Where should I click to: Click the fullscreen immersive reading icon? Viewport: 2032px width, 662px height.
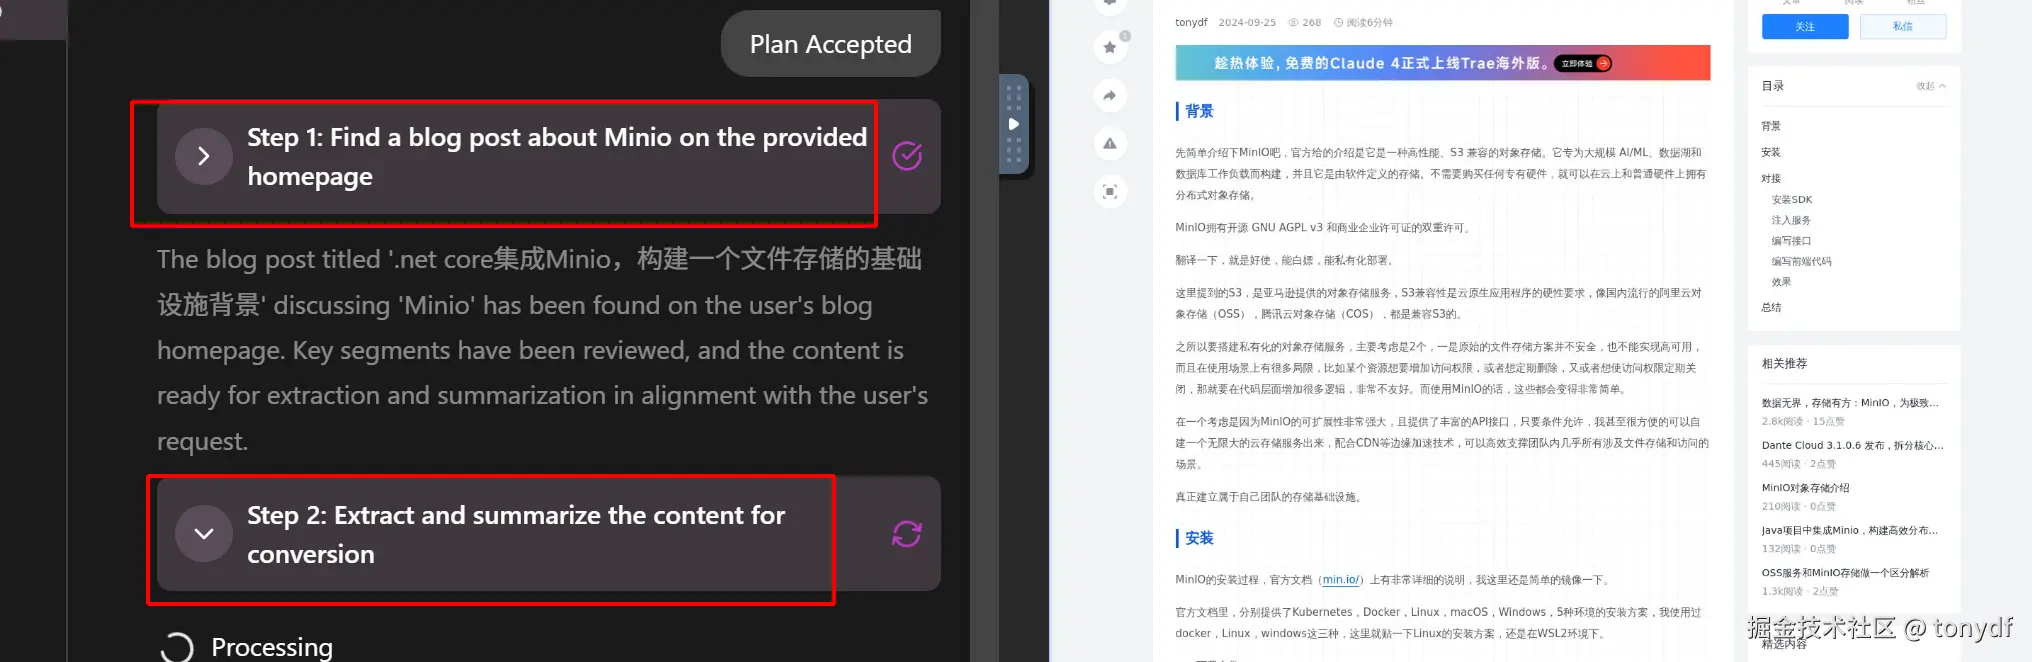pos(1110,191)
